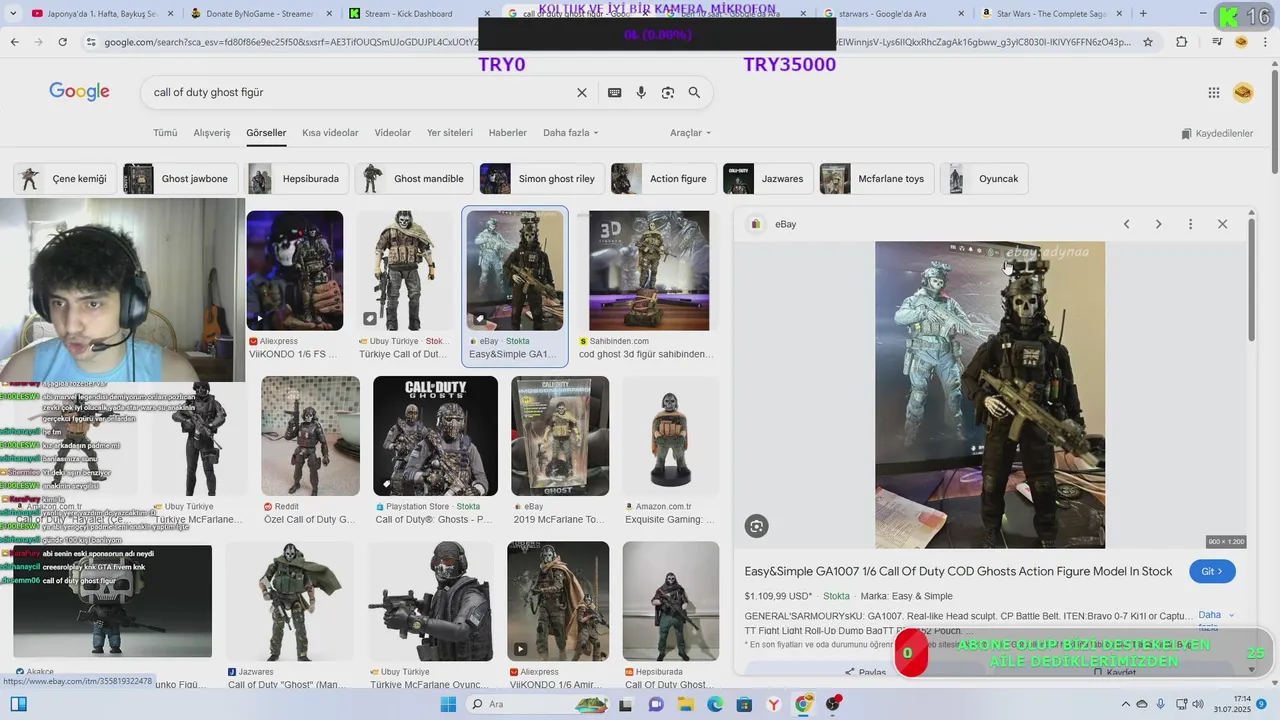The height and width of the screenshot is (720, 1280).
Task: Switch to the 'Yer siteleri' tab
Action: (x=450, y=133)
